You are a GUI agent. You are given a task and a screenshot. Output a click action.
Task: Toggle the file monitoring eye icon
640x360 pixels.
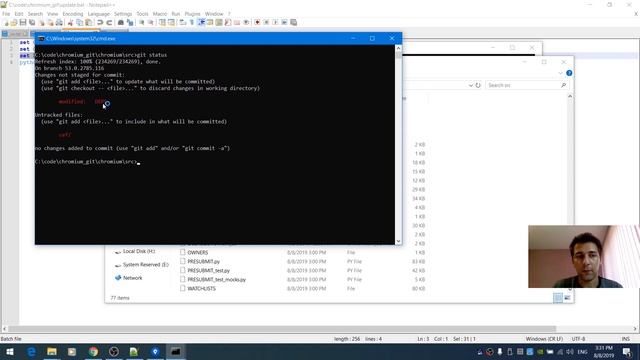pos(246,22)
